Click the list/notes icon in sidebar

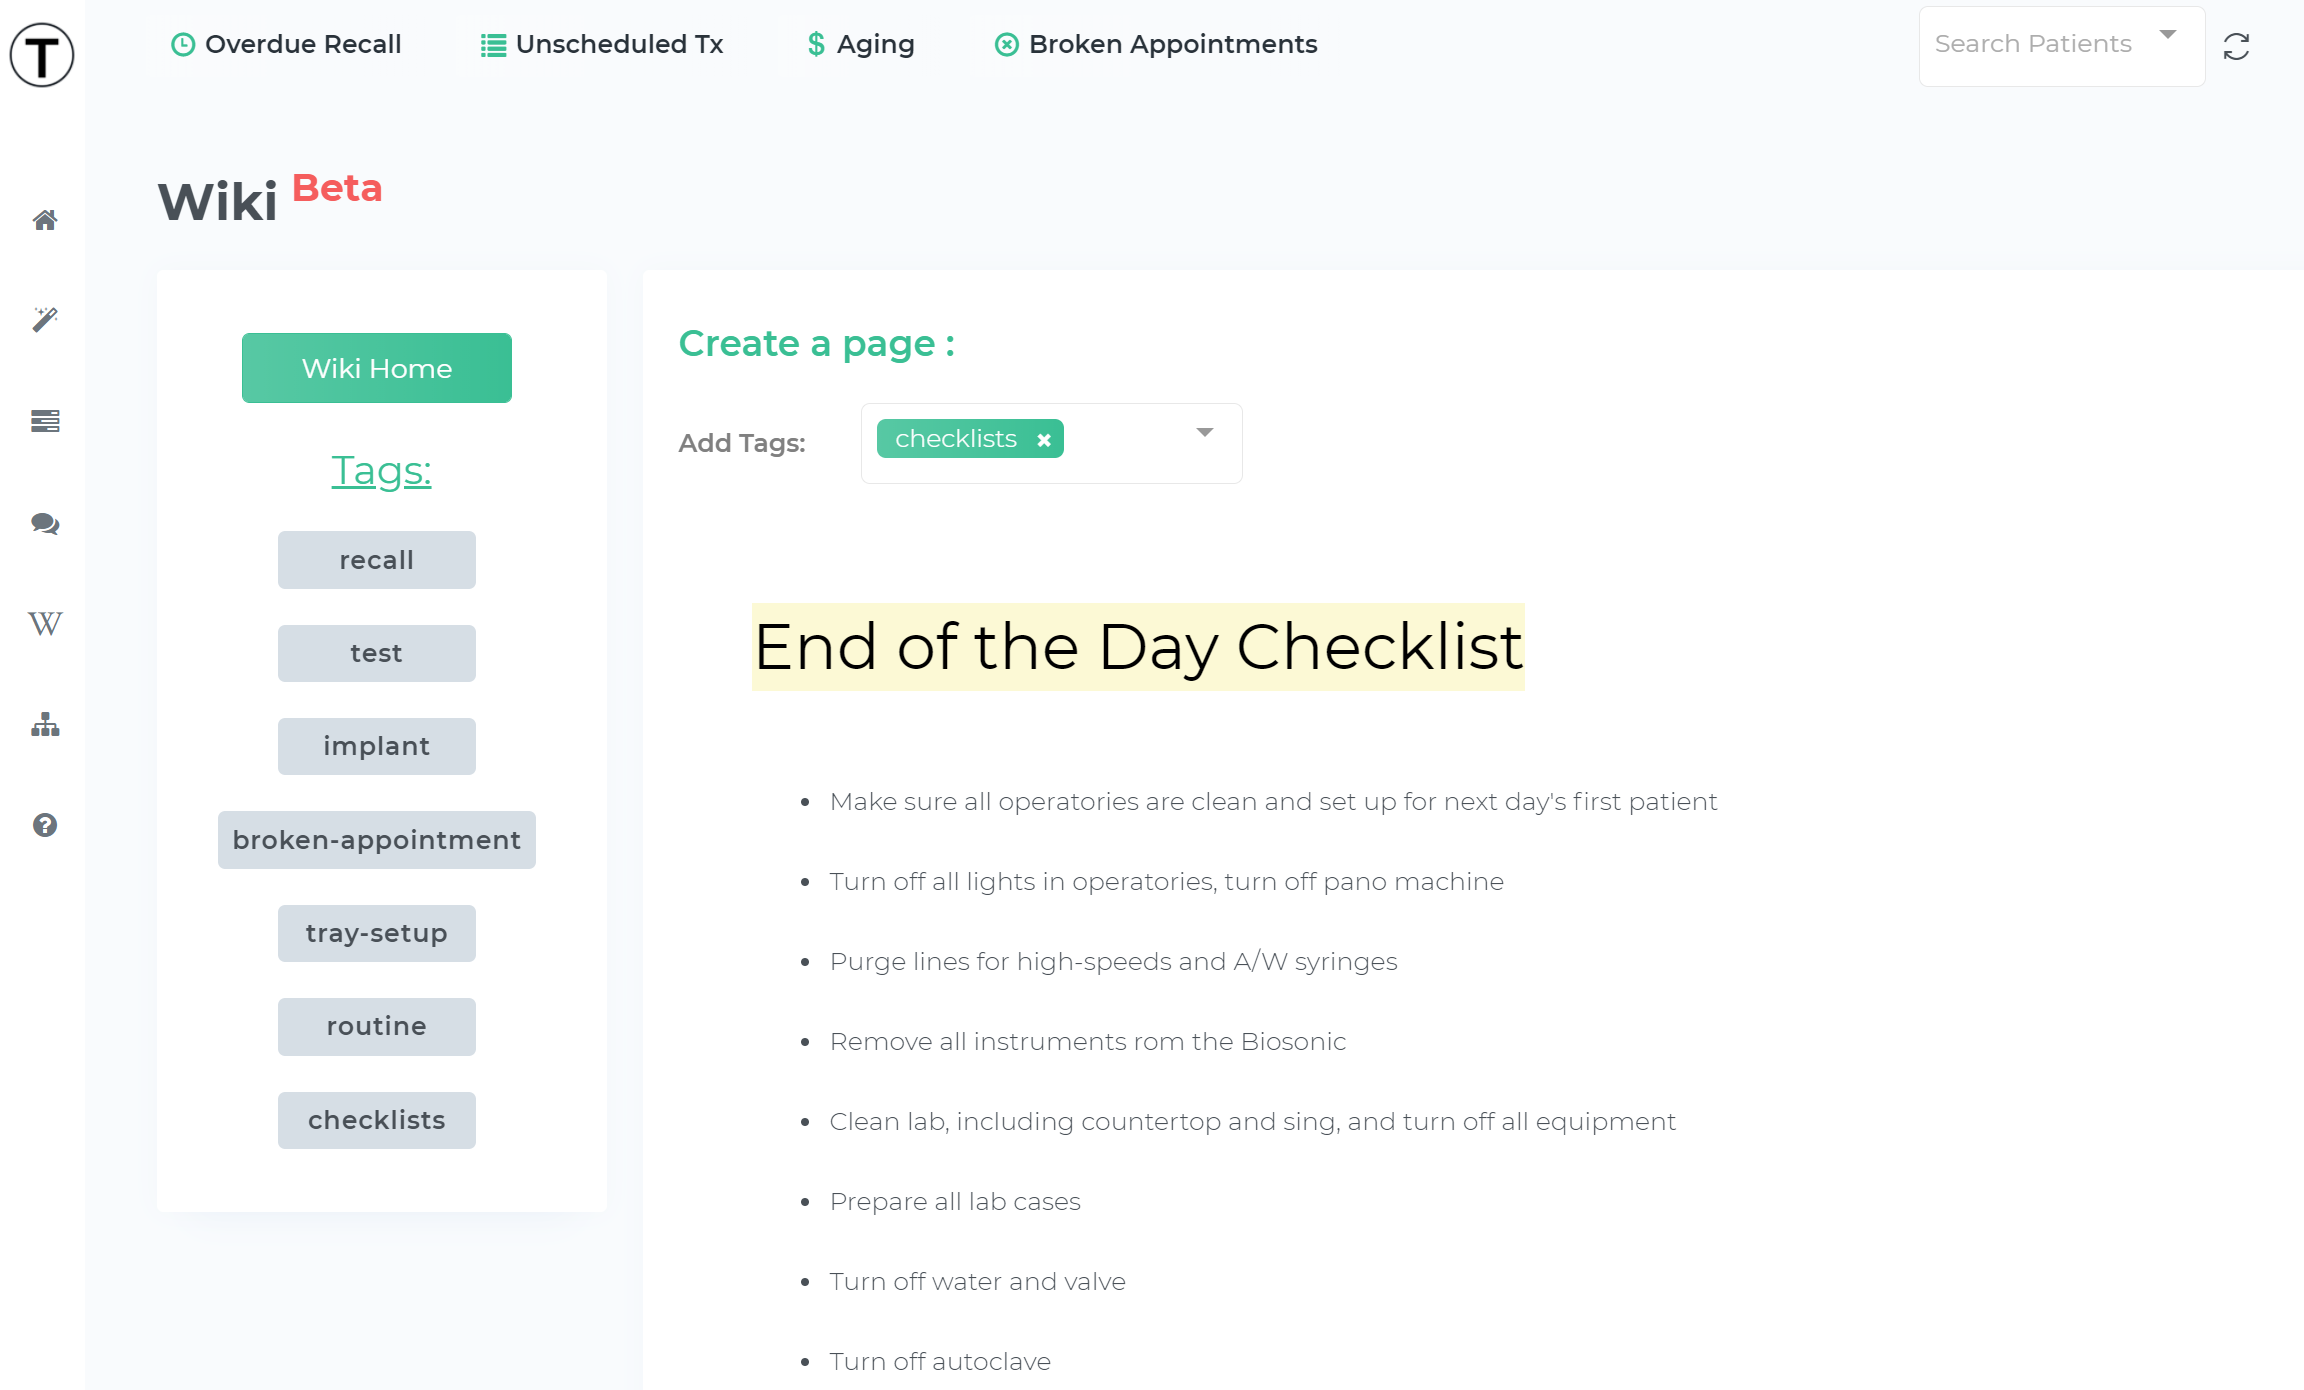click(x=44, y=421)
